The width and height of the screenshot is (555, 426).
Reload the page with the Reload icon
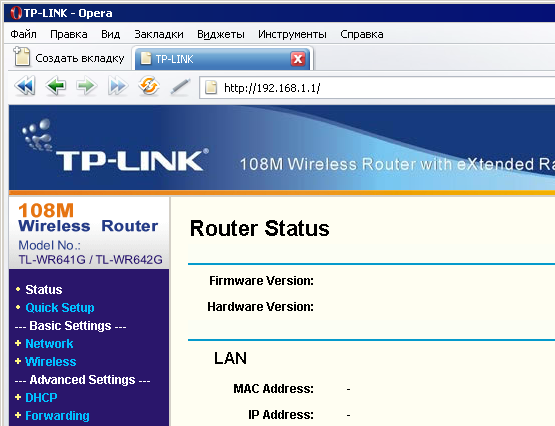(x=149, y=86)
